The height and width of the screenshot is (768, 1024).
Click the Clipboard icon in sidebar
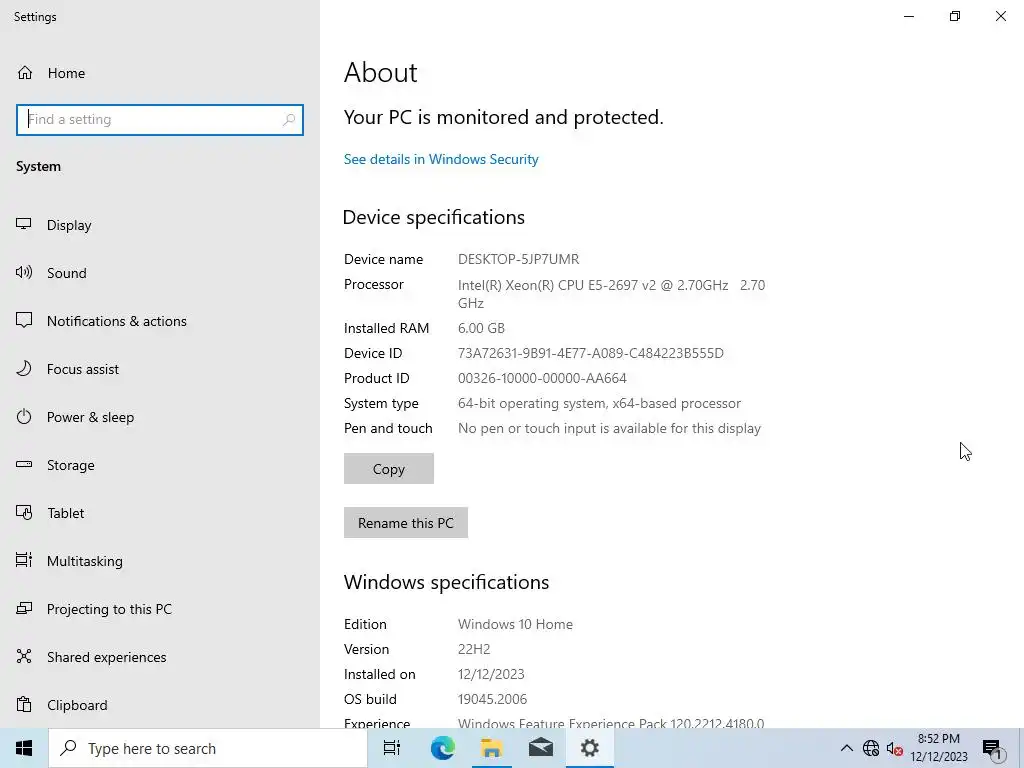24,705
